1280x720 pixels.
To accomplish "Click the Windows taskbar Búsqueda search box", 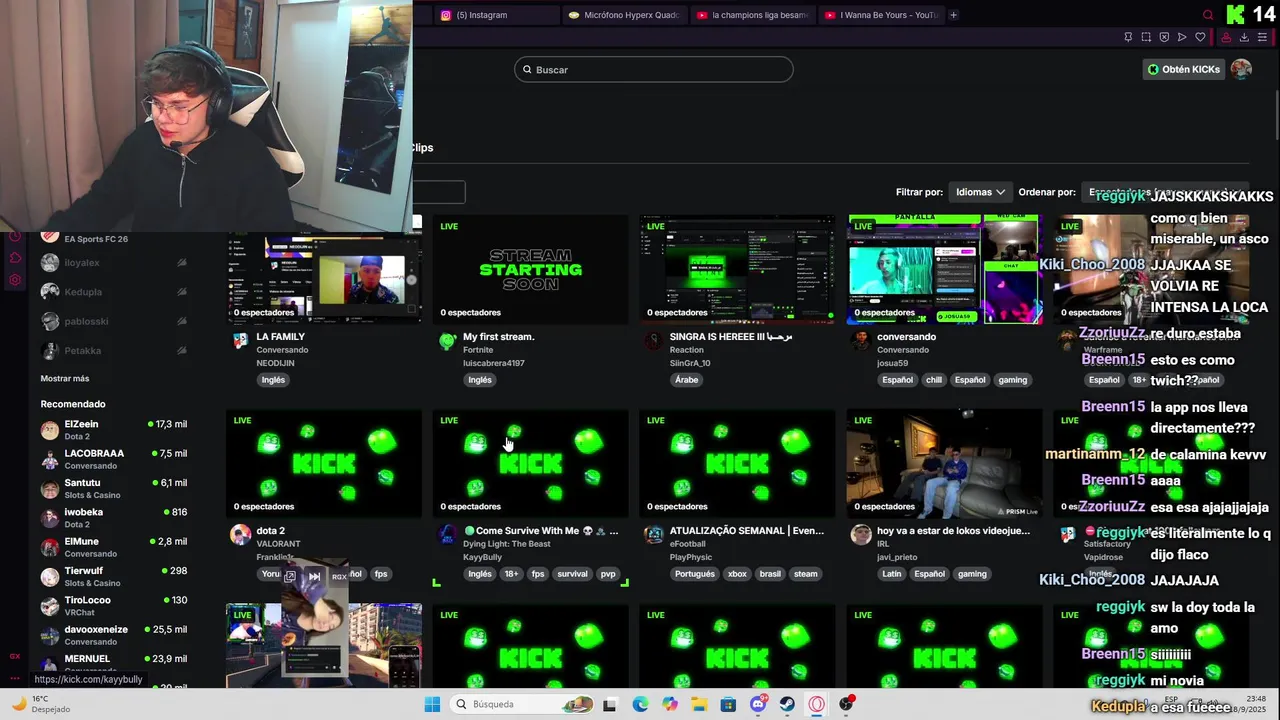I will coord(520,704).
